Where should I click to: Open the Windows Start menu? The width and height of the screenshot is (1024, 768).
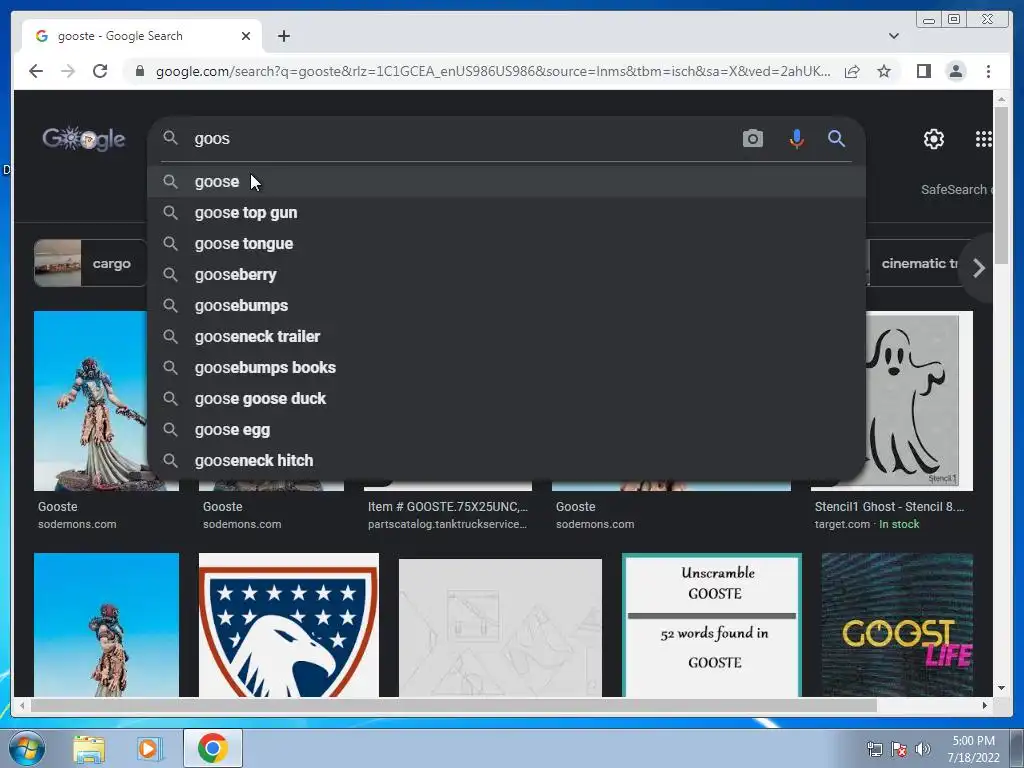[26, 748]
